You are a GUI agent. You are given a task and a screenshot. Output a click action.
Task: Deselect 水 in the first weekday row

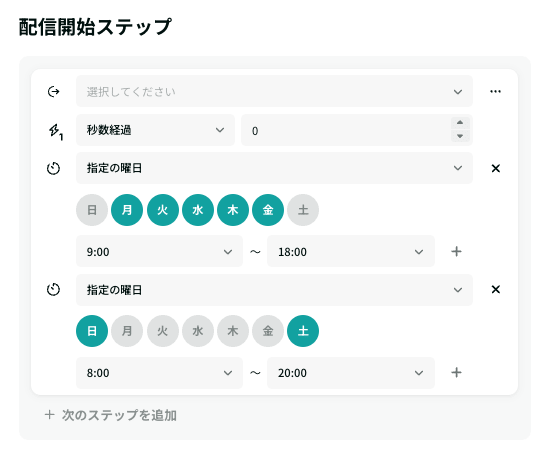198,210
